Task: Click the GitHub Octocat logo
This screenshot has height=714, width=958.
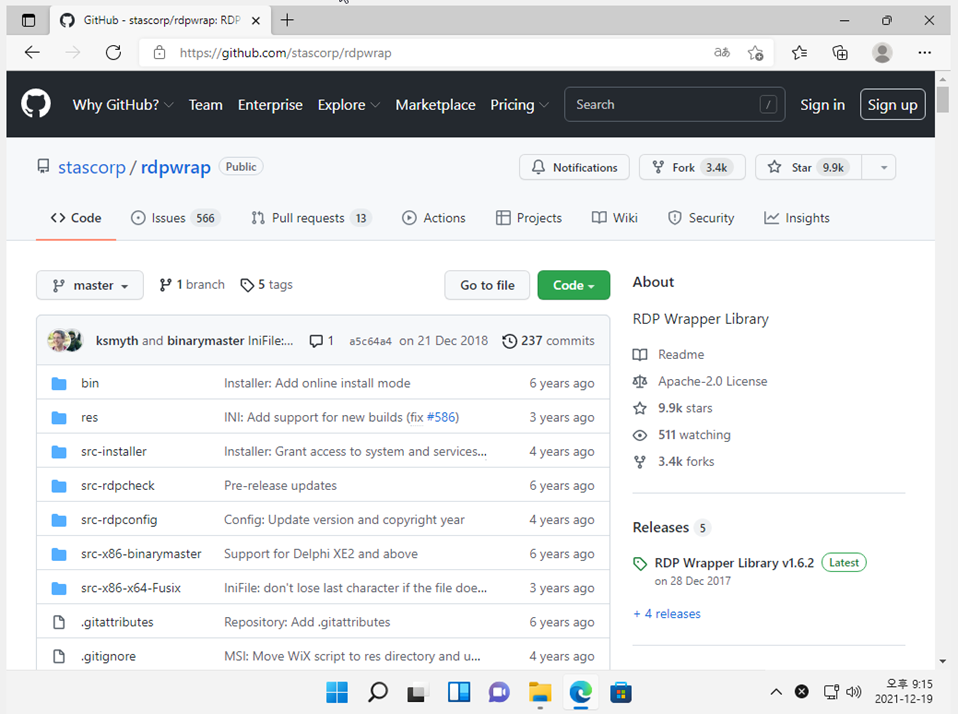Action: pyautogui.click(x=36, y=104)
